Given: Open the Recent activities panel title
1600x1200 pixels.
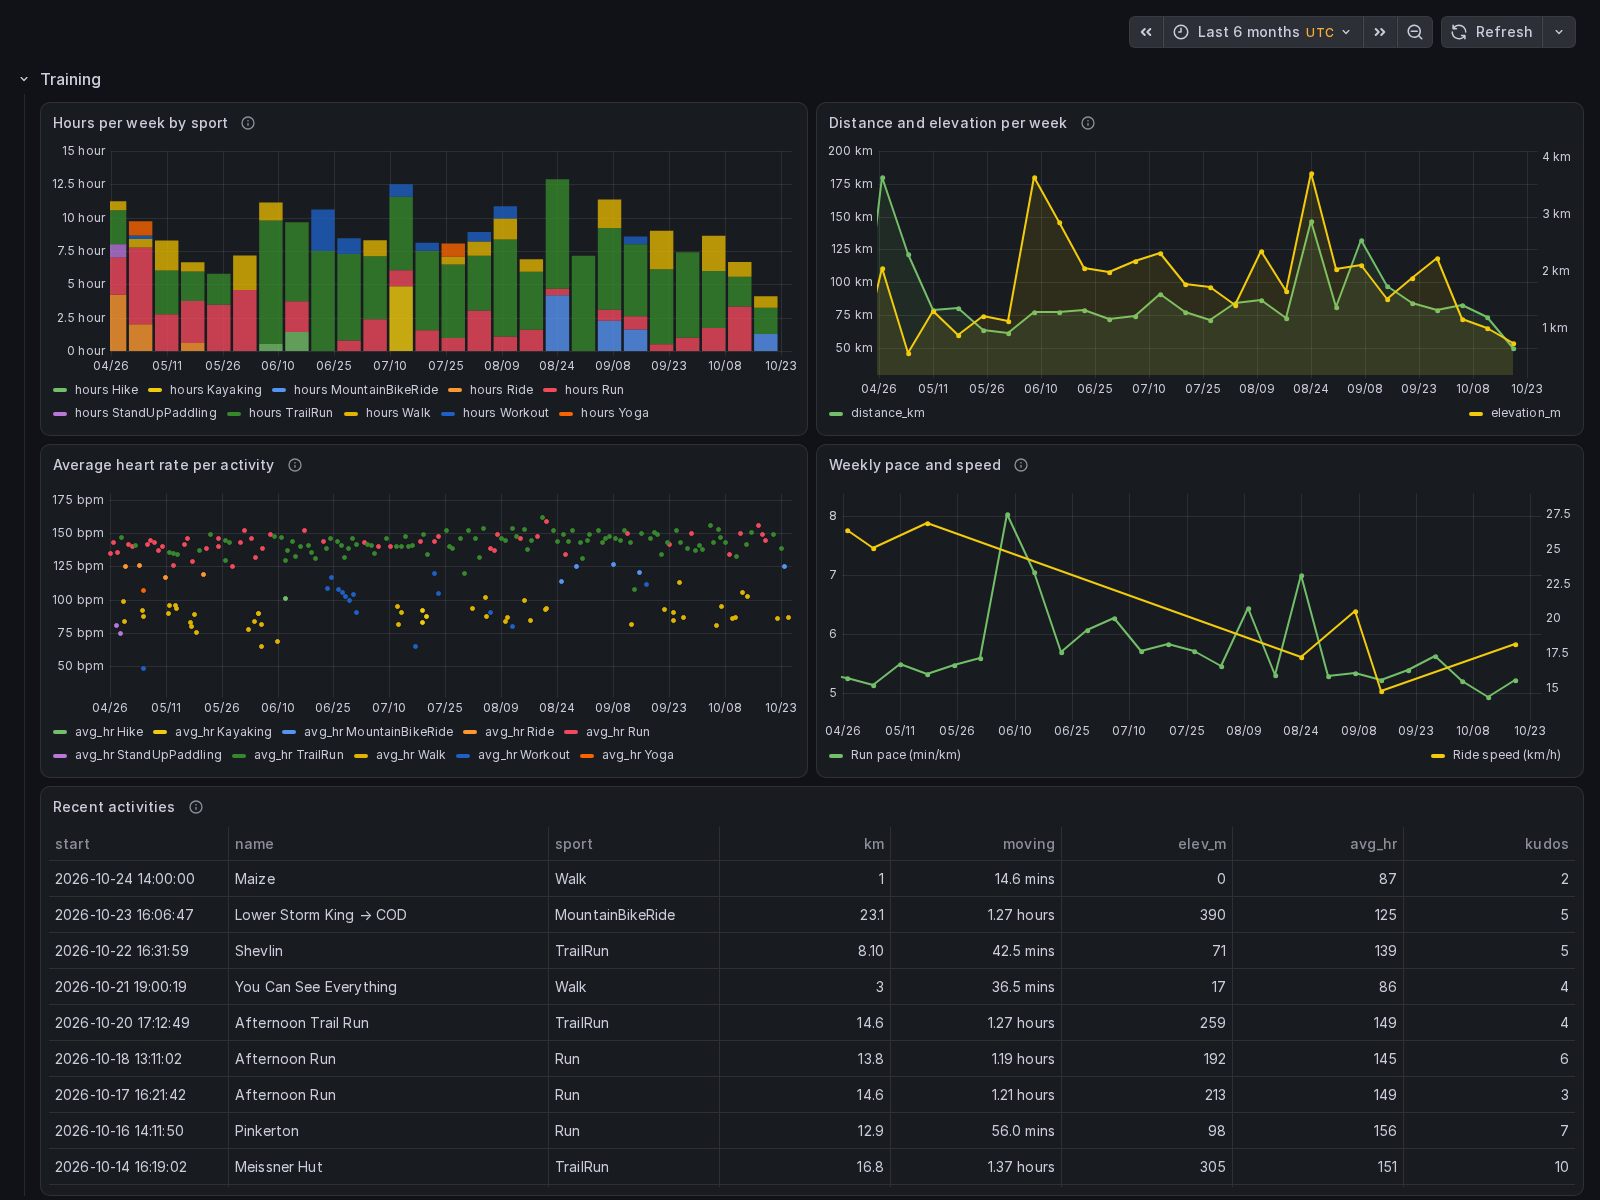Looking at the screenshot, I should click(x=114, y=807).
